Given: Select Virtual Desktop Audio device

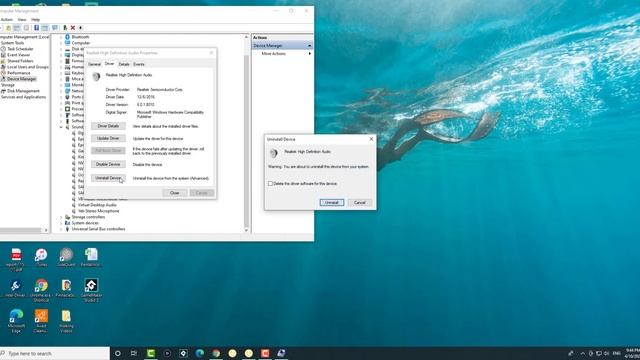Looking at the screenshot, I should coord(97,205).
